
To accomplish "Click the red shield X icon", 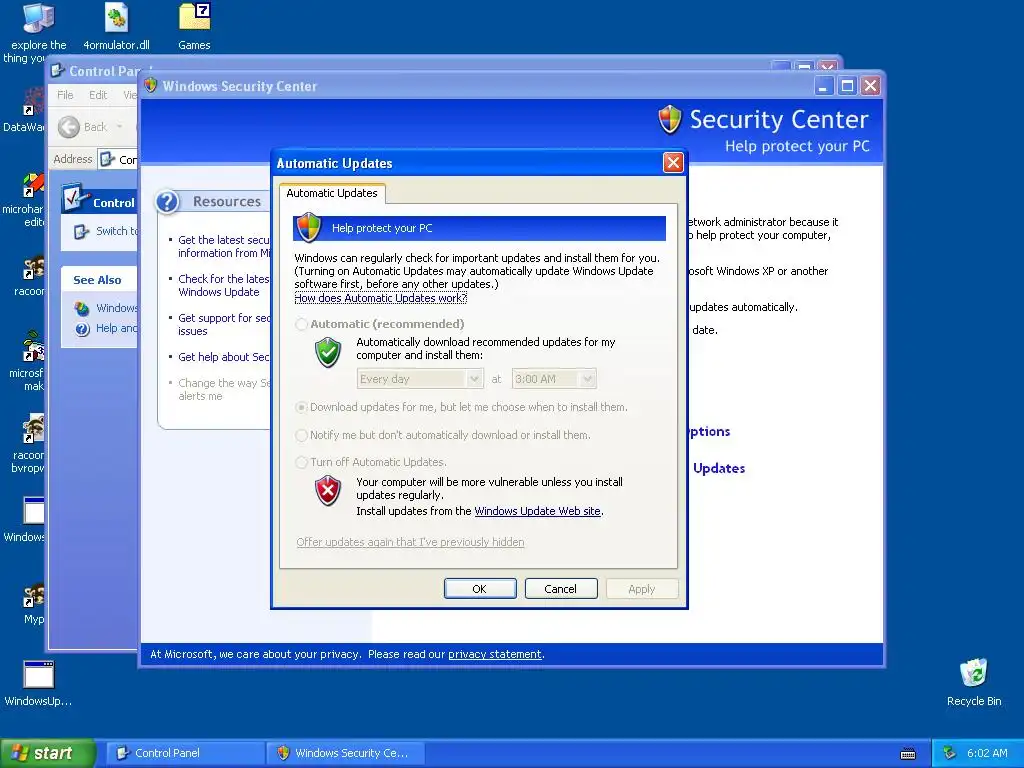I will (328, 490).
